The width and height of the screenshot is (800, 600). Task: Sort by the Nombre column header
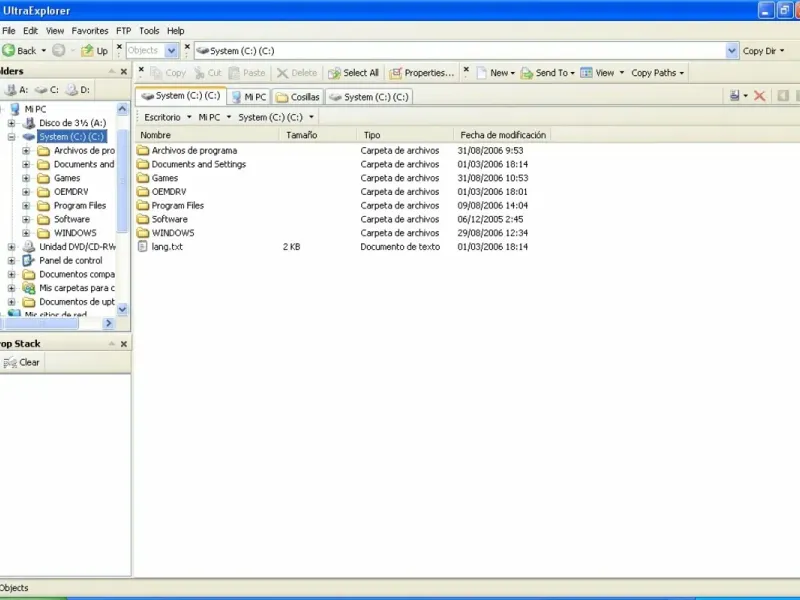pyautogui.click(x=208, y=135)
